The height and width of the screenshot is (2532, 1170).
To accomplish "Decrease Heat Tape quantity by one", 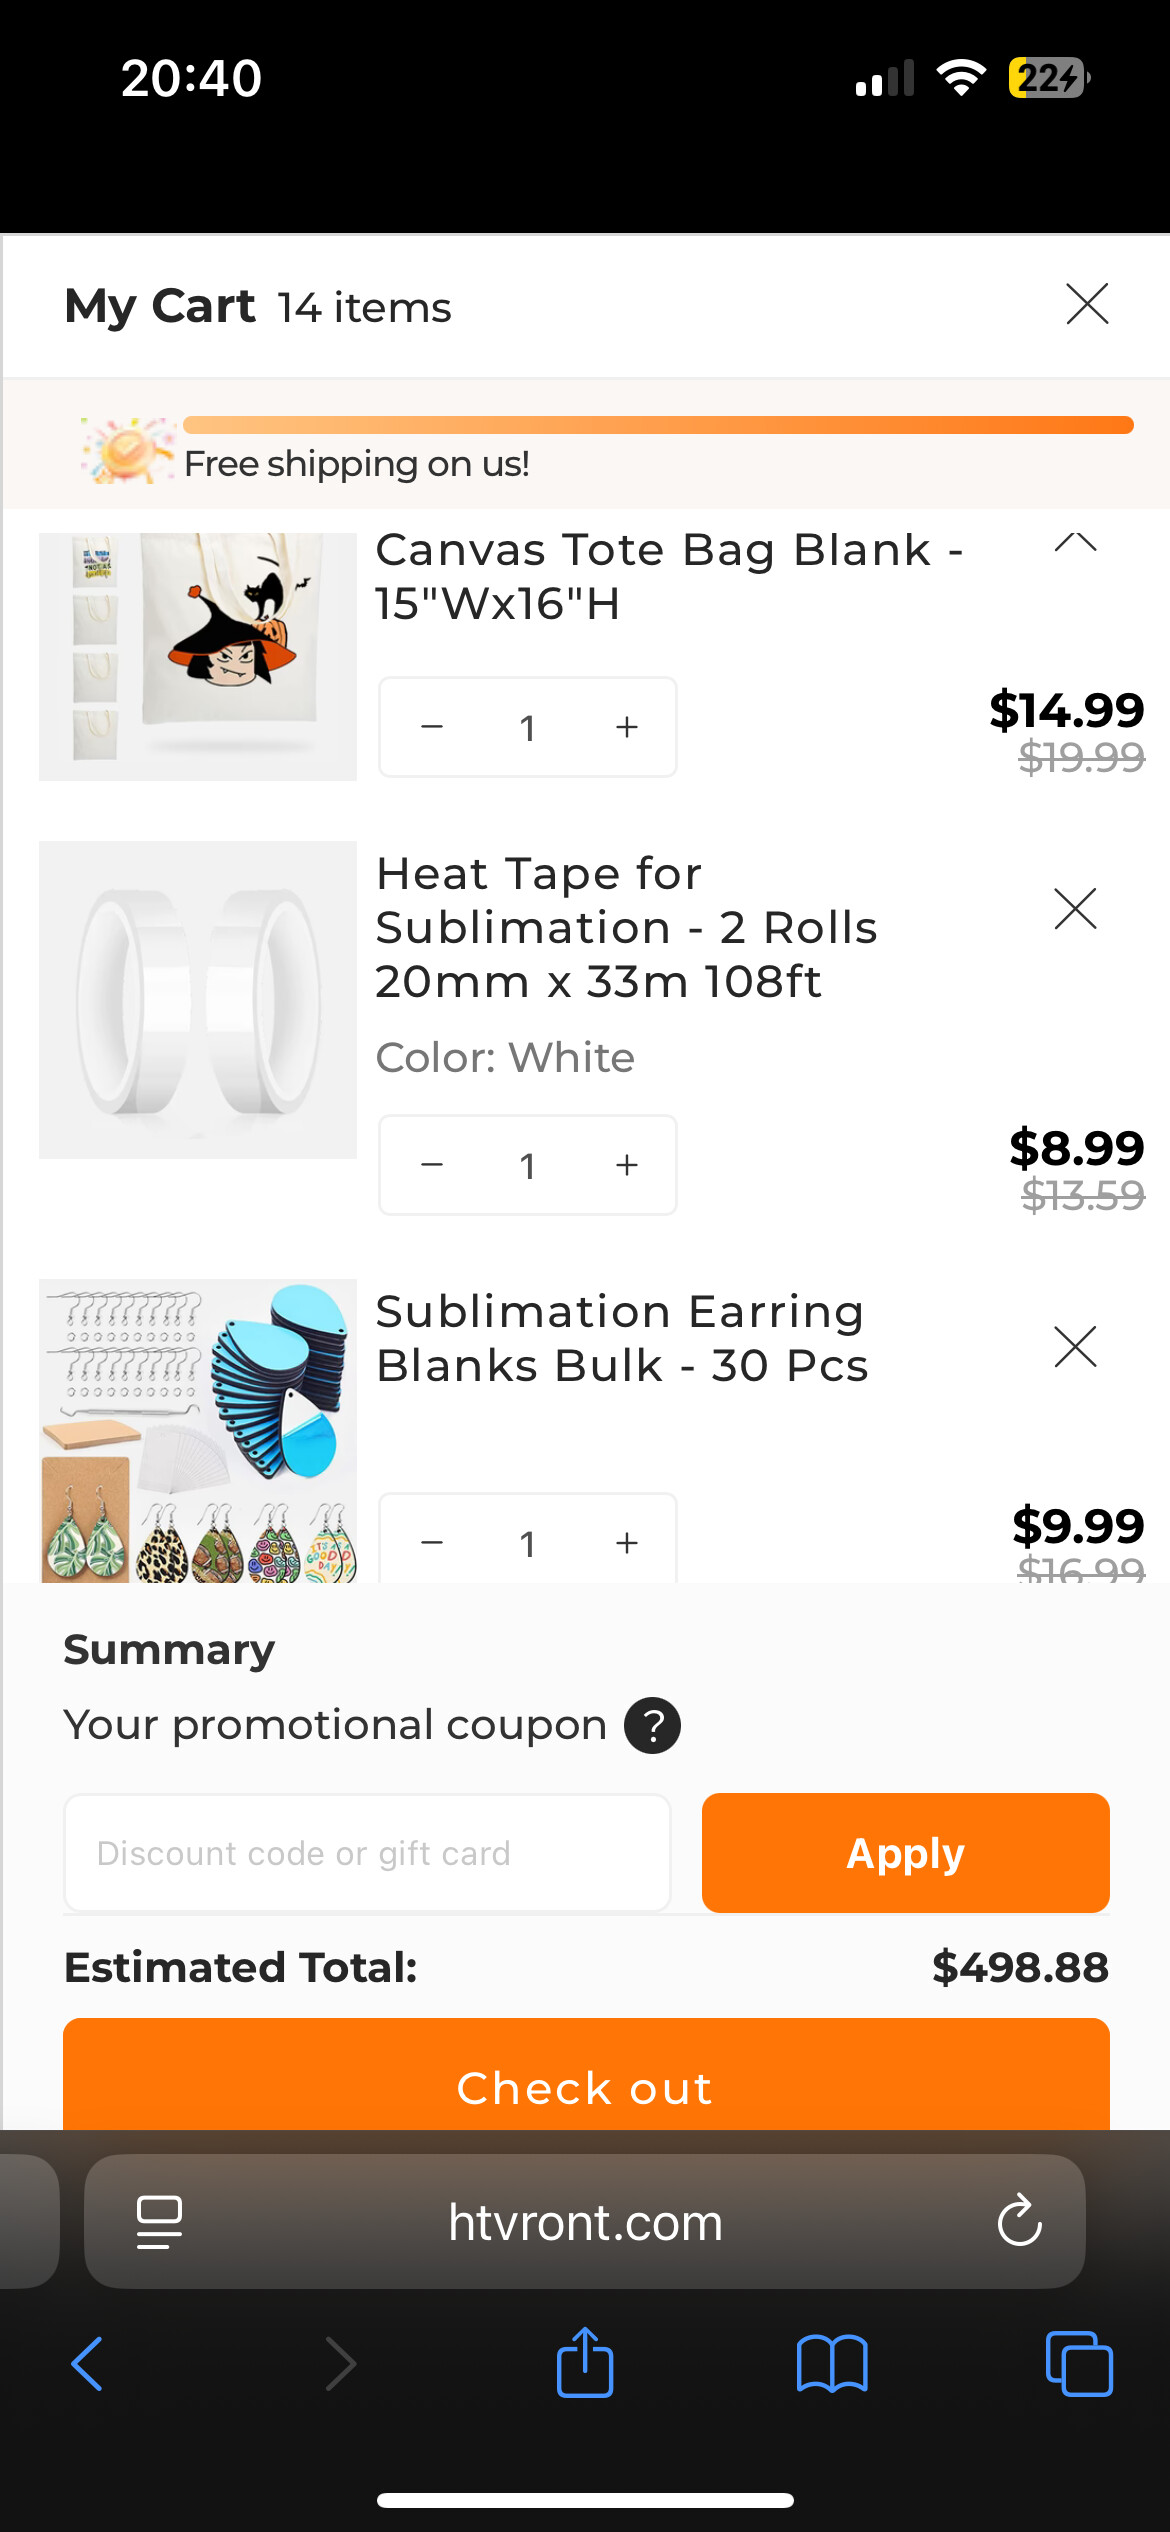I will click(432, 1165).
